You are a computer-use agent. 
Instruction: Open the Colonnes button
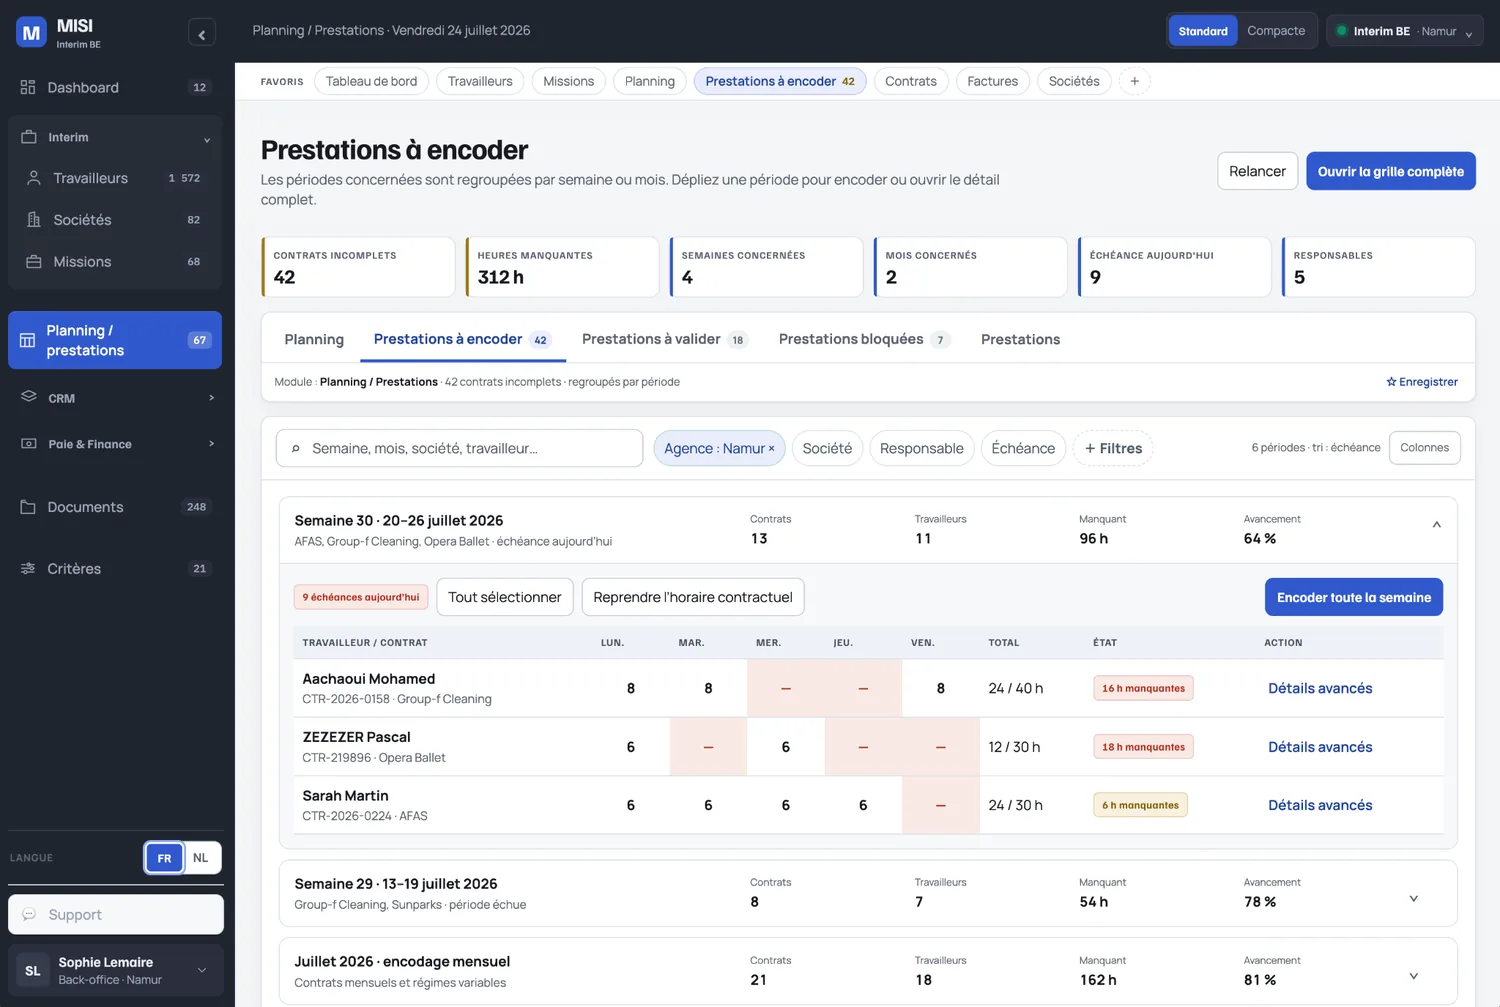coord(1424,448)
